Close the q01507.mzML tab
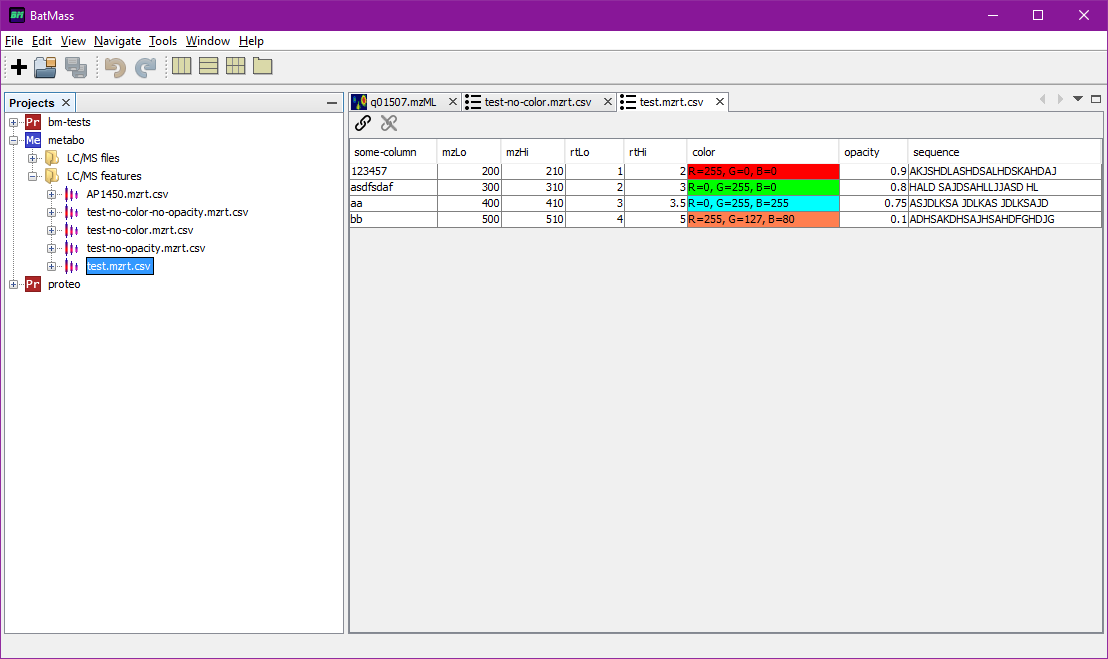This screenshot has height=659, width=1108. [x=453, y=102]
